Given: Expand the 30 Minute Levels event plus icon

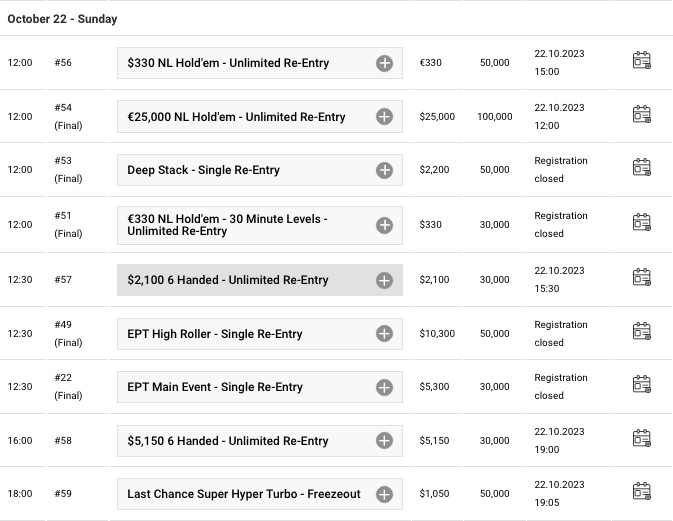Looking at the screenshot, I should click(x=384, y=225).
